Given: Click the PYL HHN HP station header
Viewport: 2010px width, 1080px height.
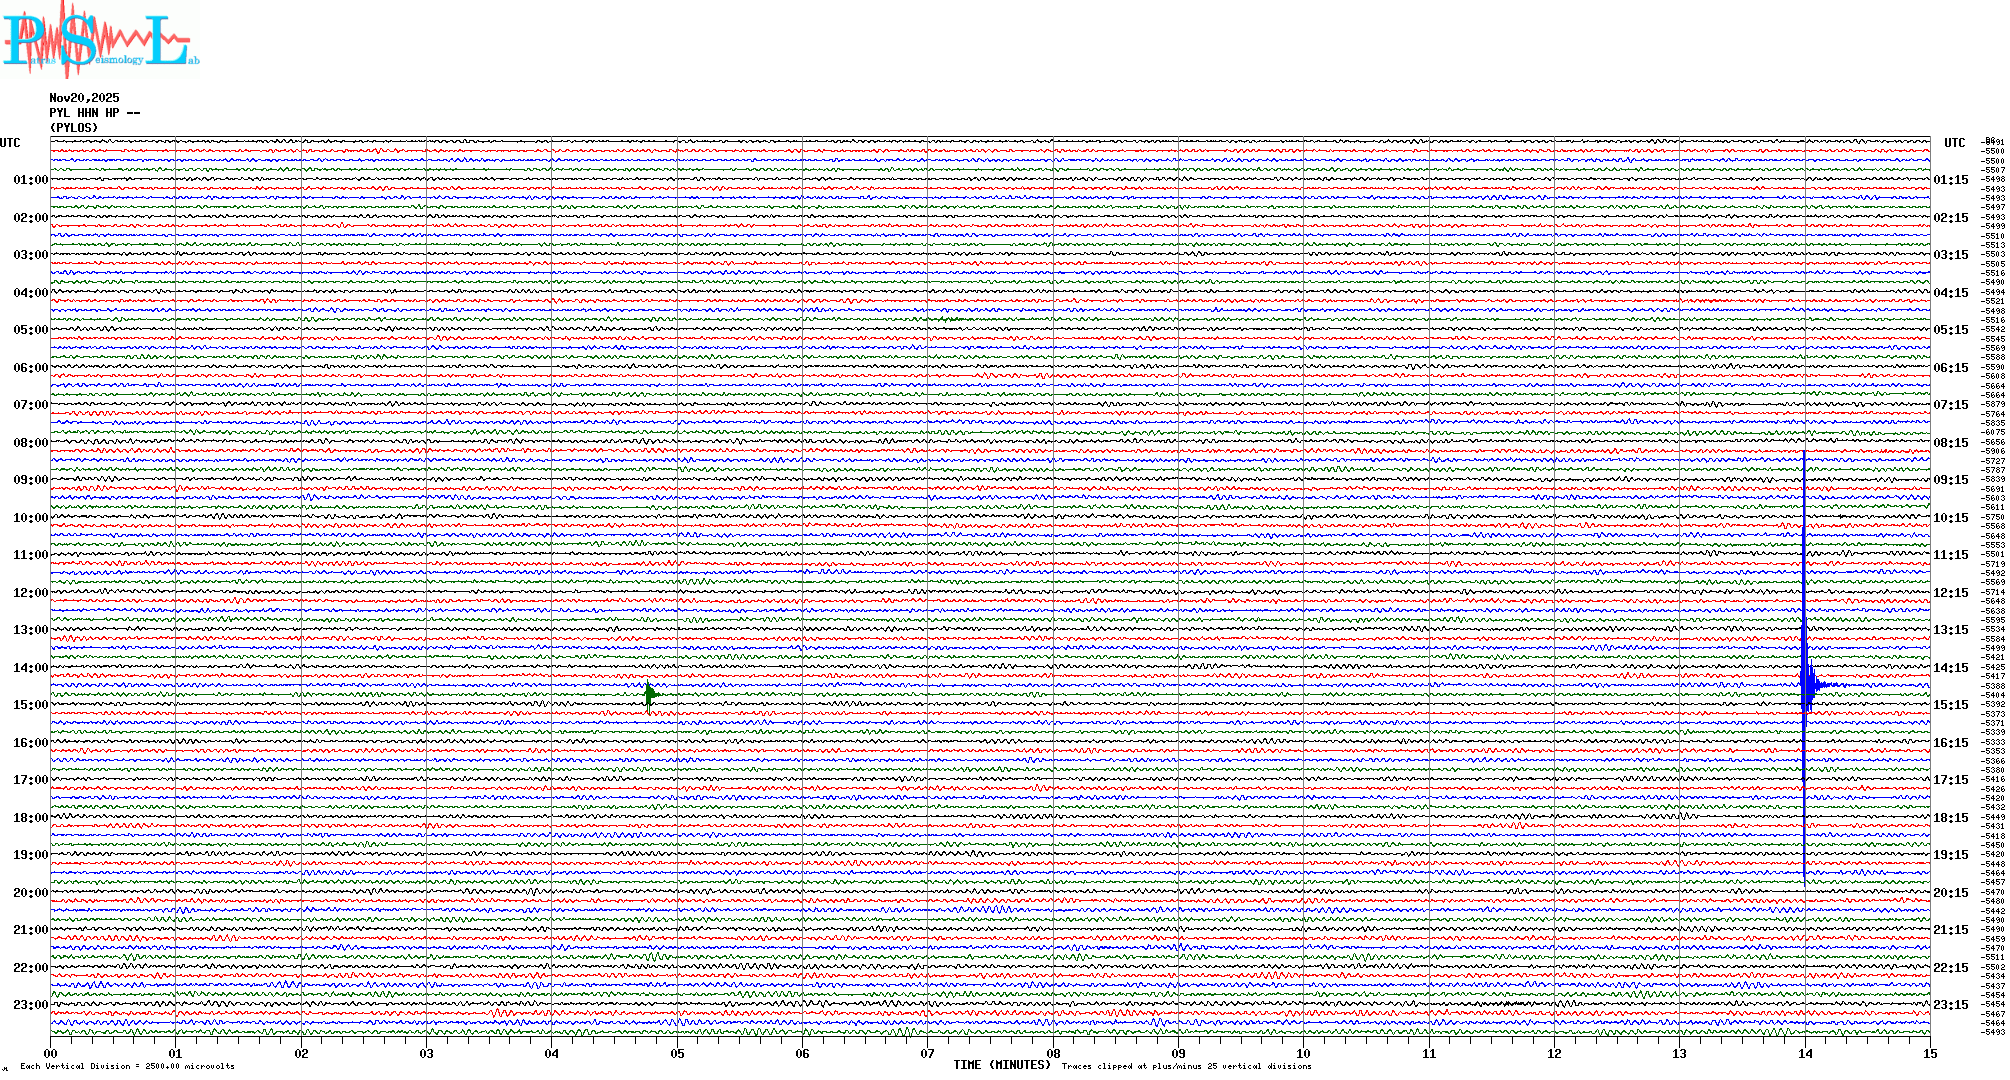Looking at the screenshot, I should (x=94, y=113).
